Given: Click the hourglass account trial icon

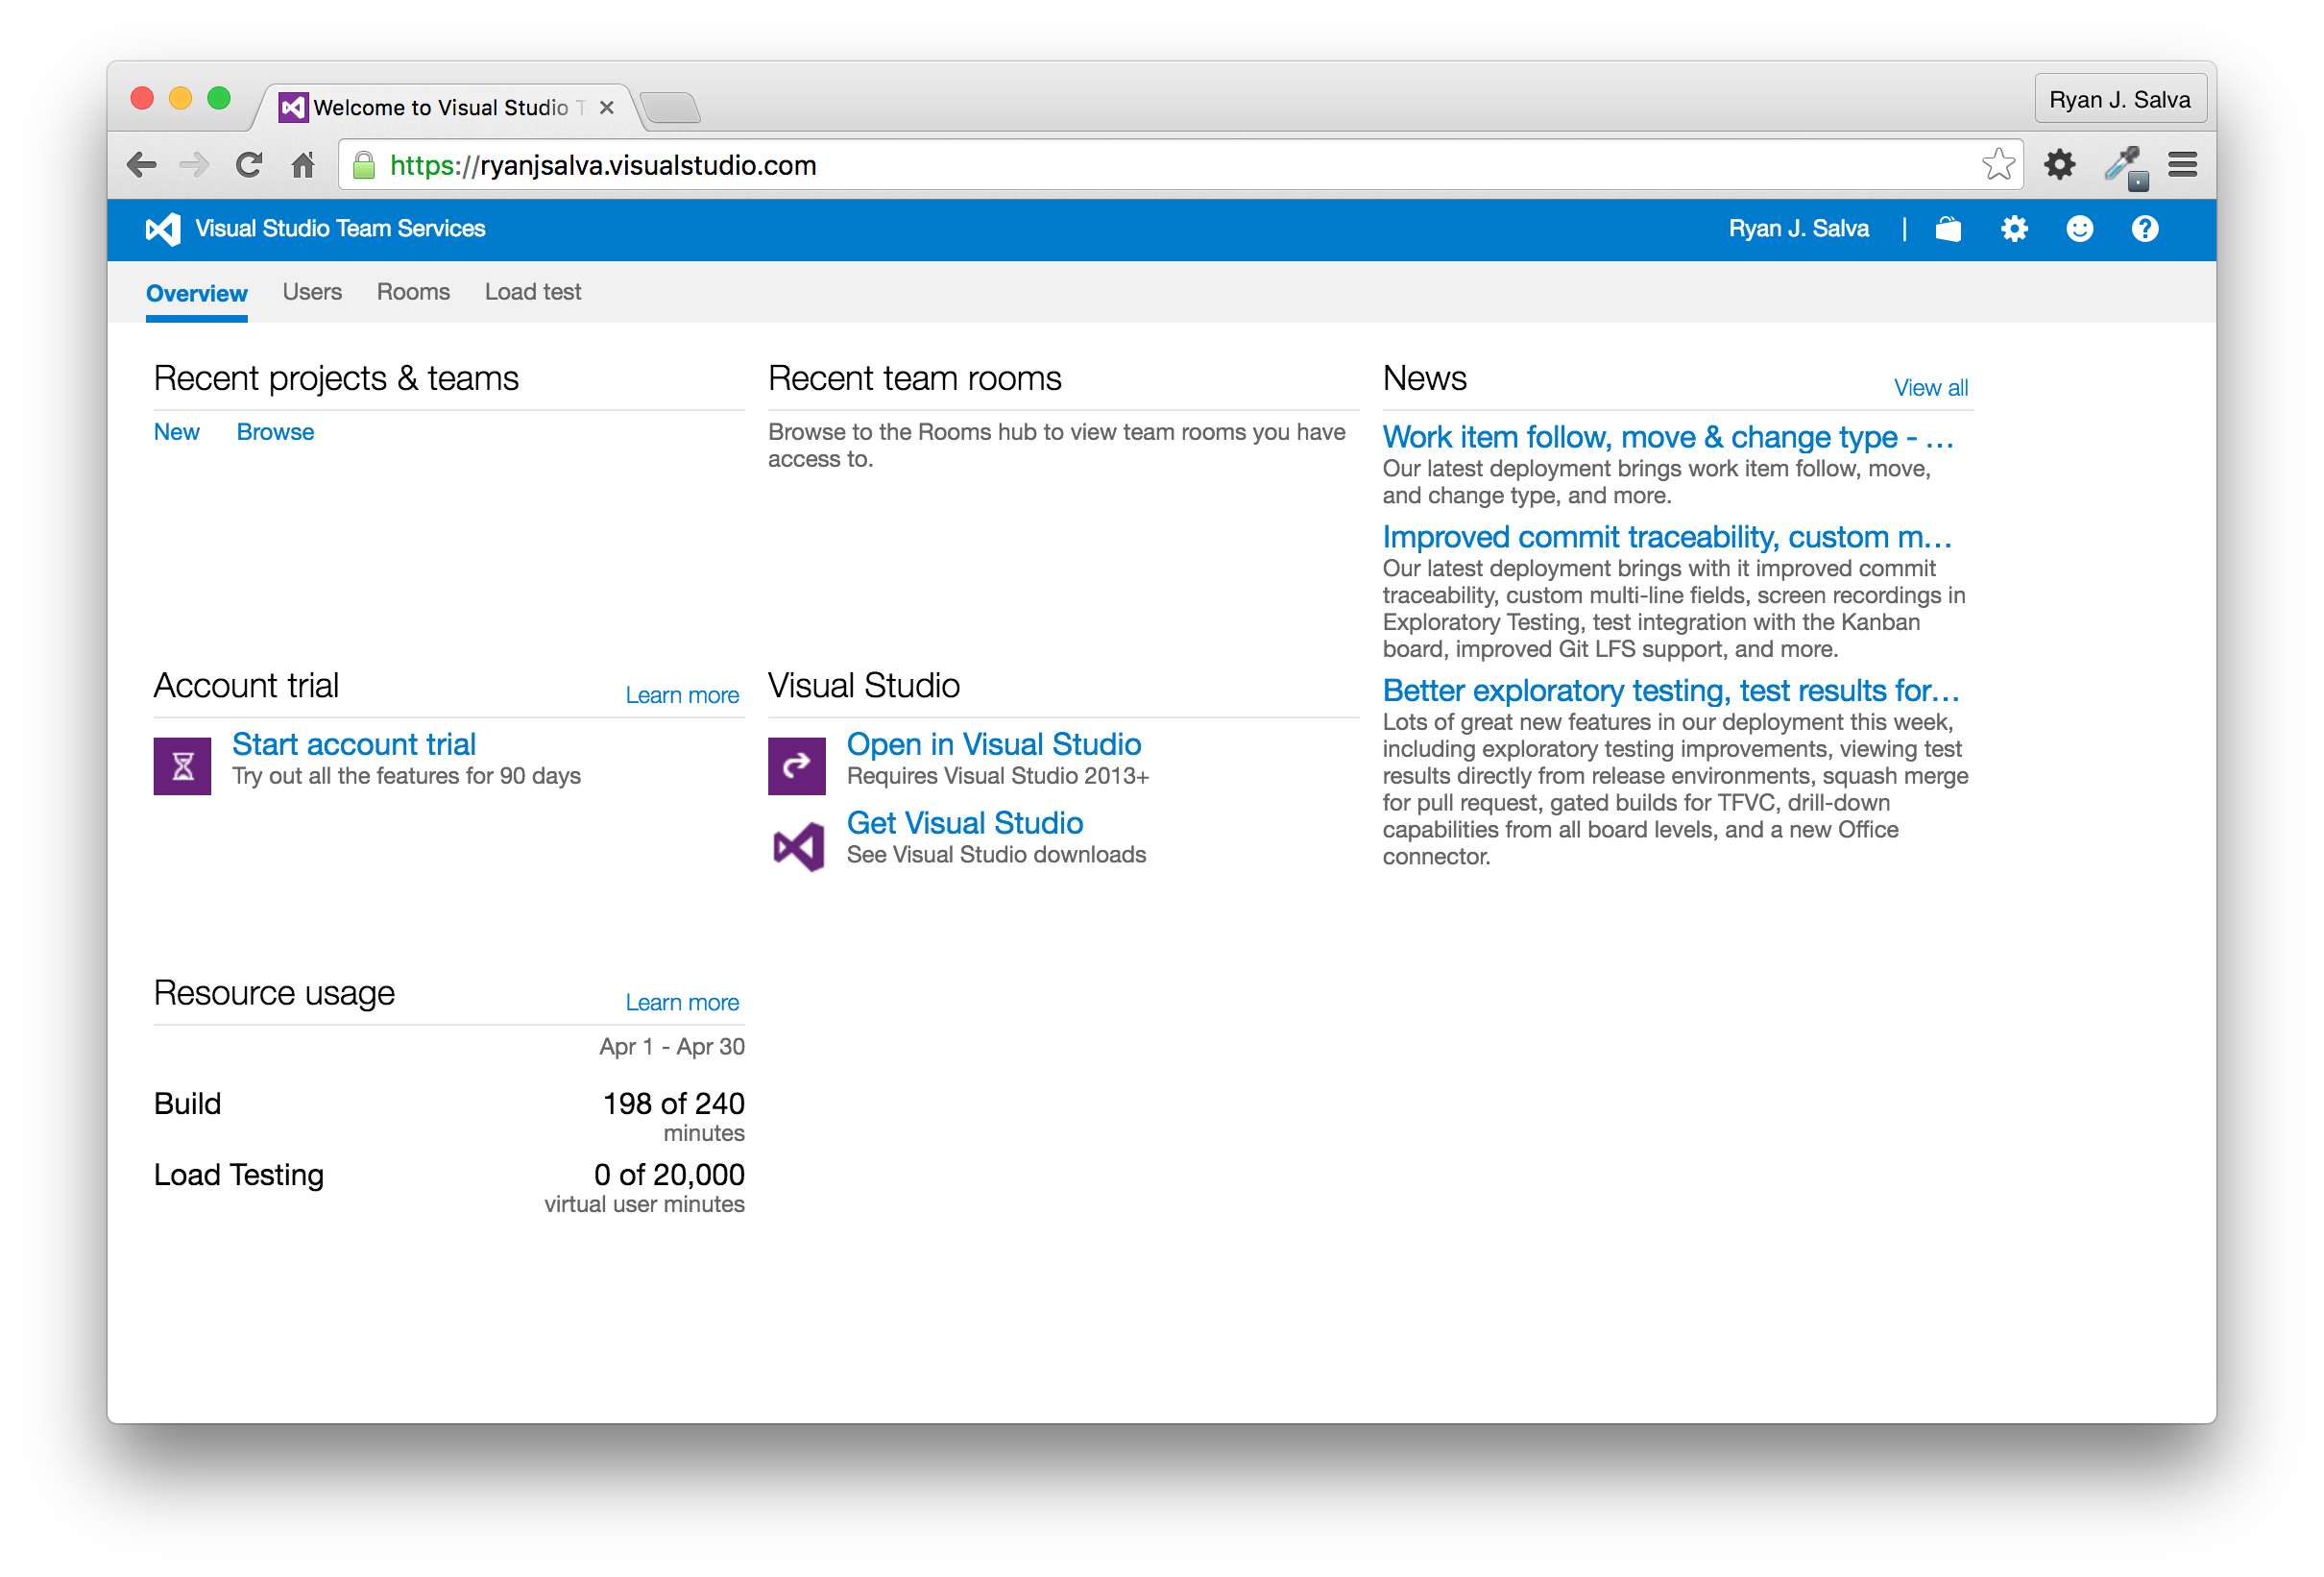Looking at the screenshot, I should (x=182, y=766).
